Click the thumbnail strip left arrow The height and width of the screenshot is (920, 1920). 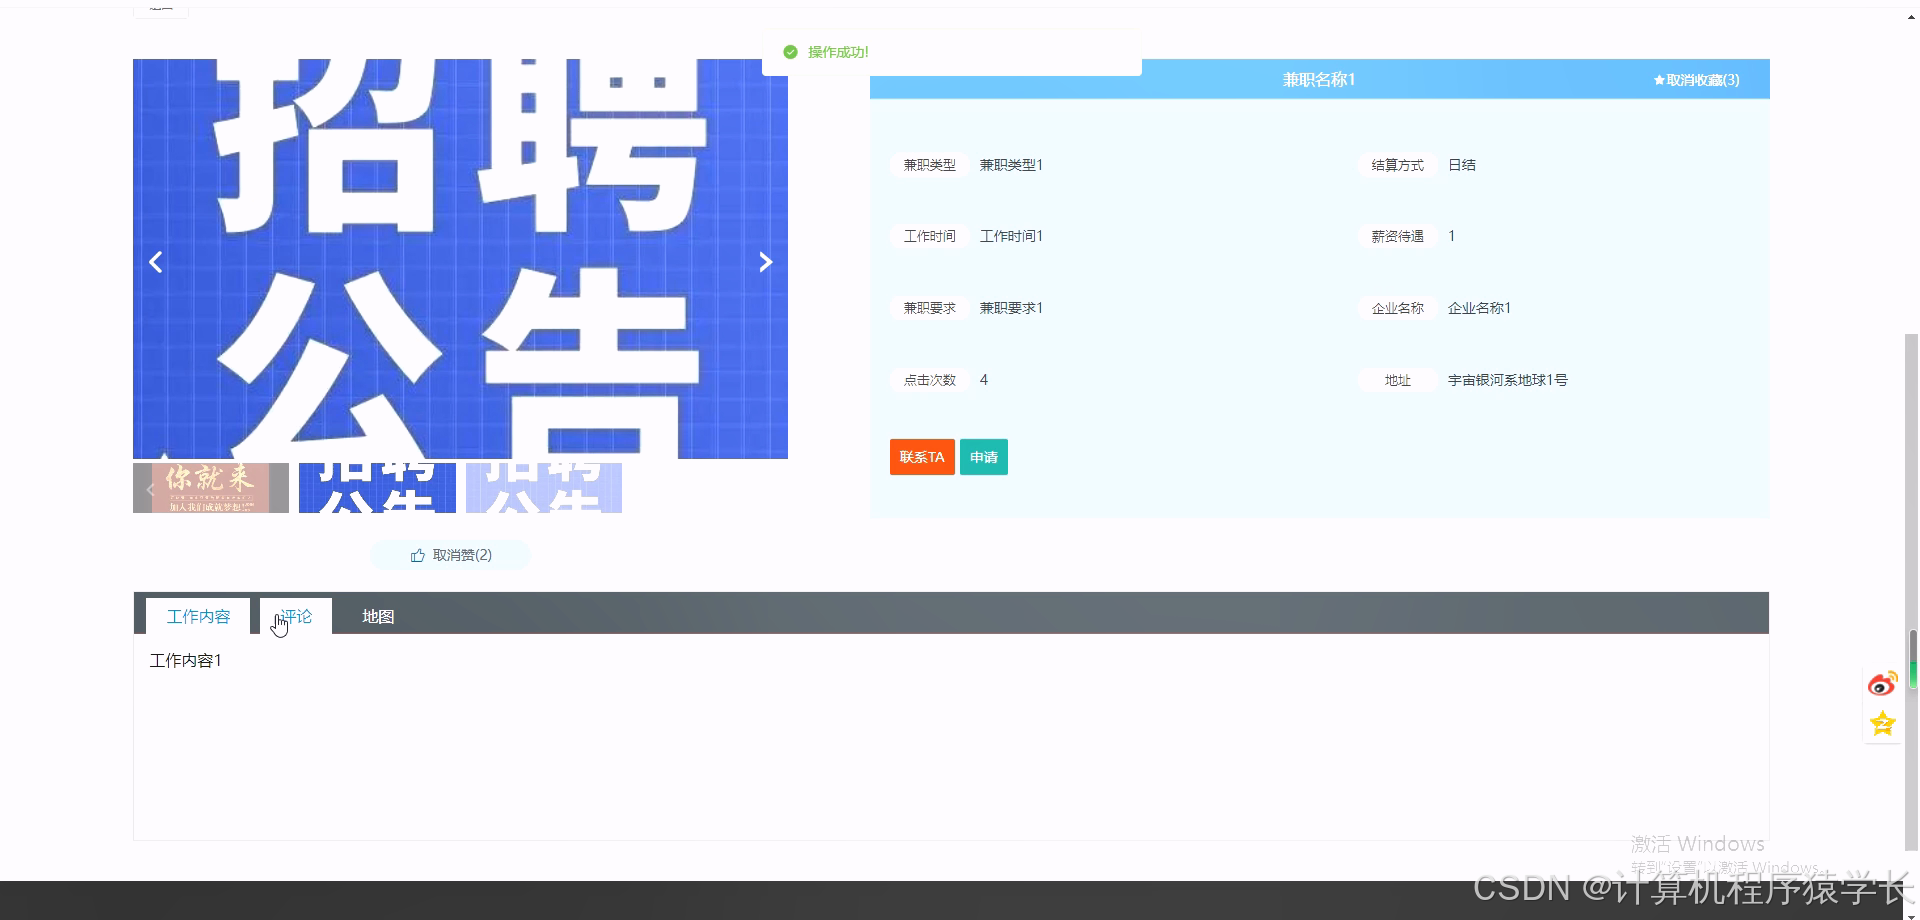(x=150, y=489)
